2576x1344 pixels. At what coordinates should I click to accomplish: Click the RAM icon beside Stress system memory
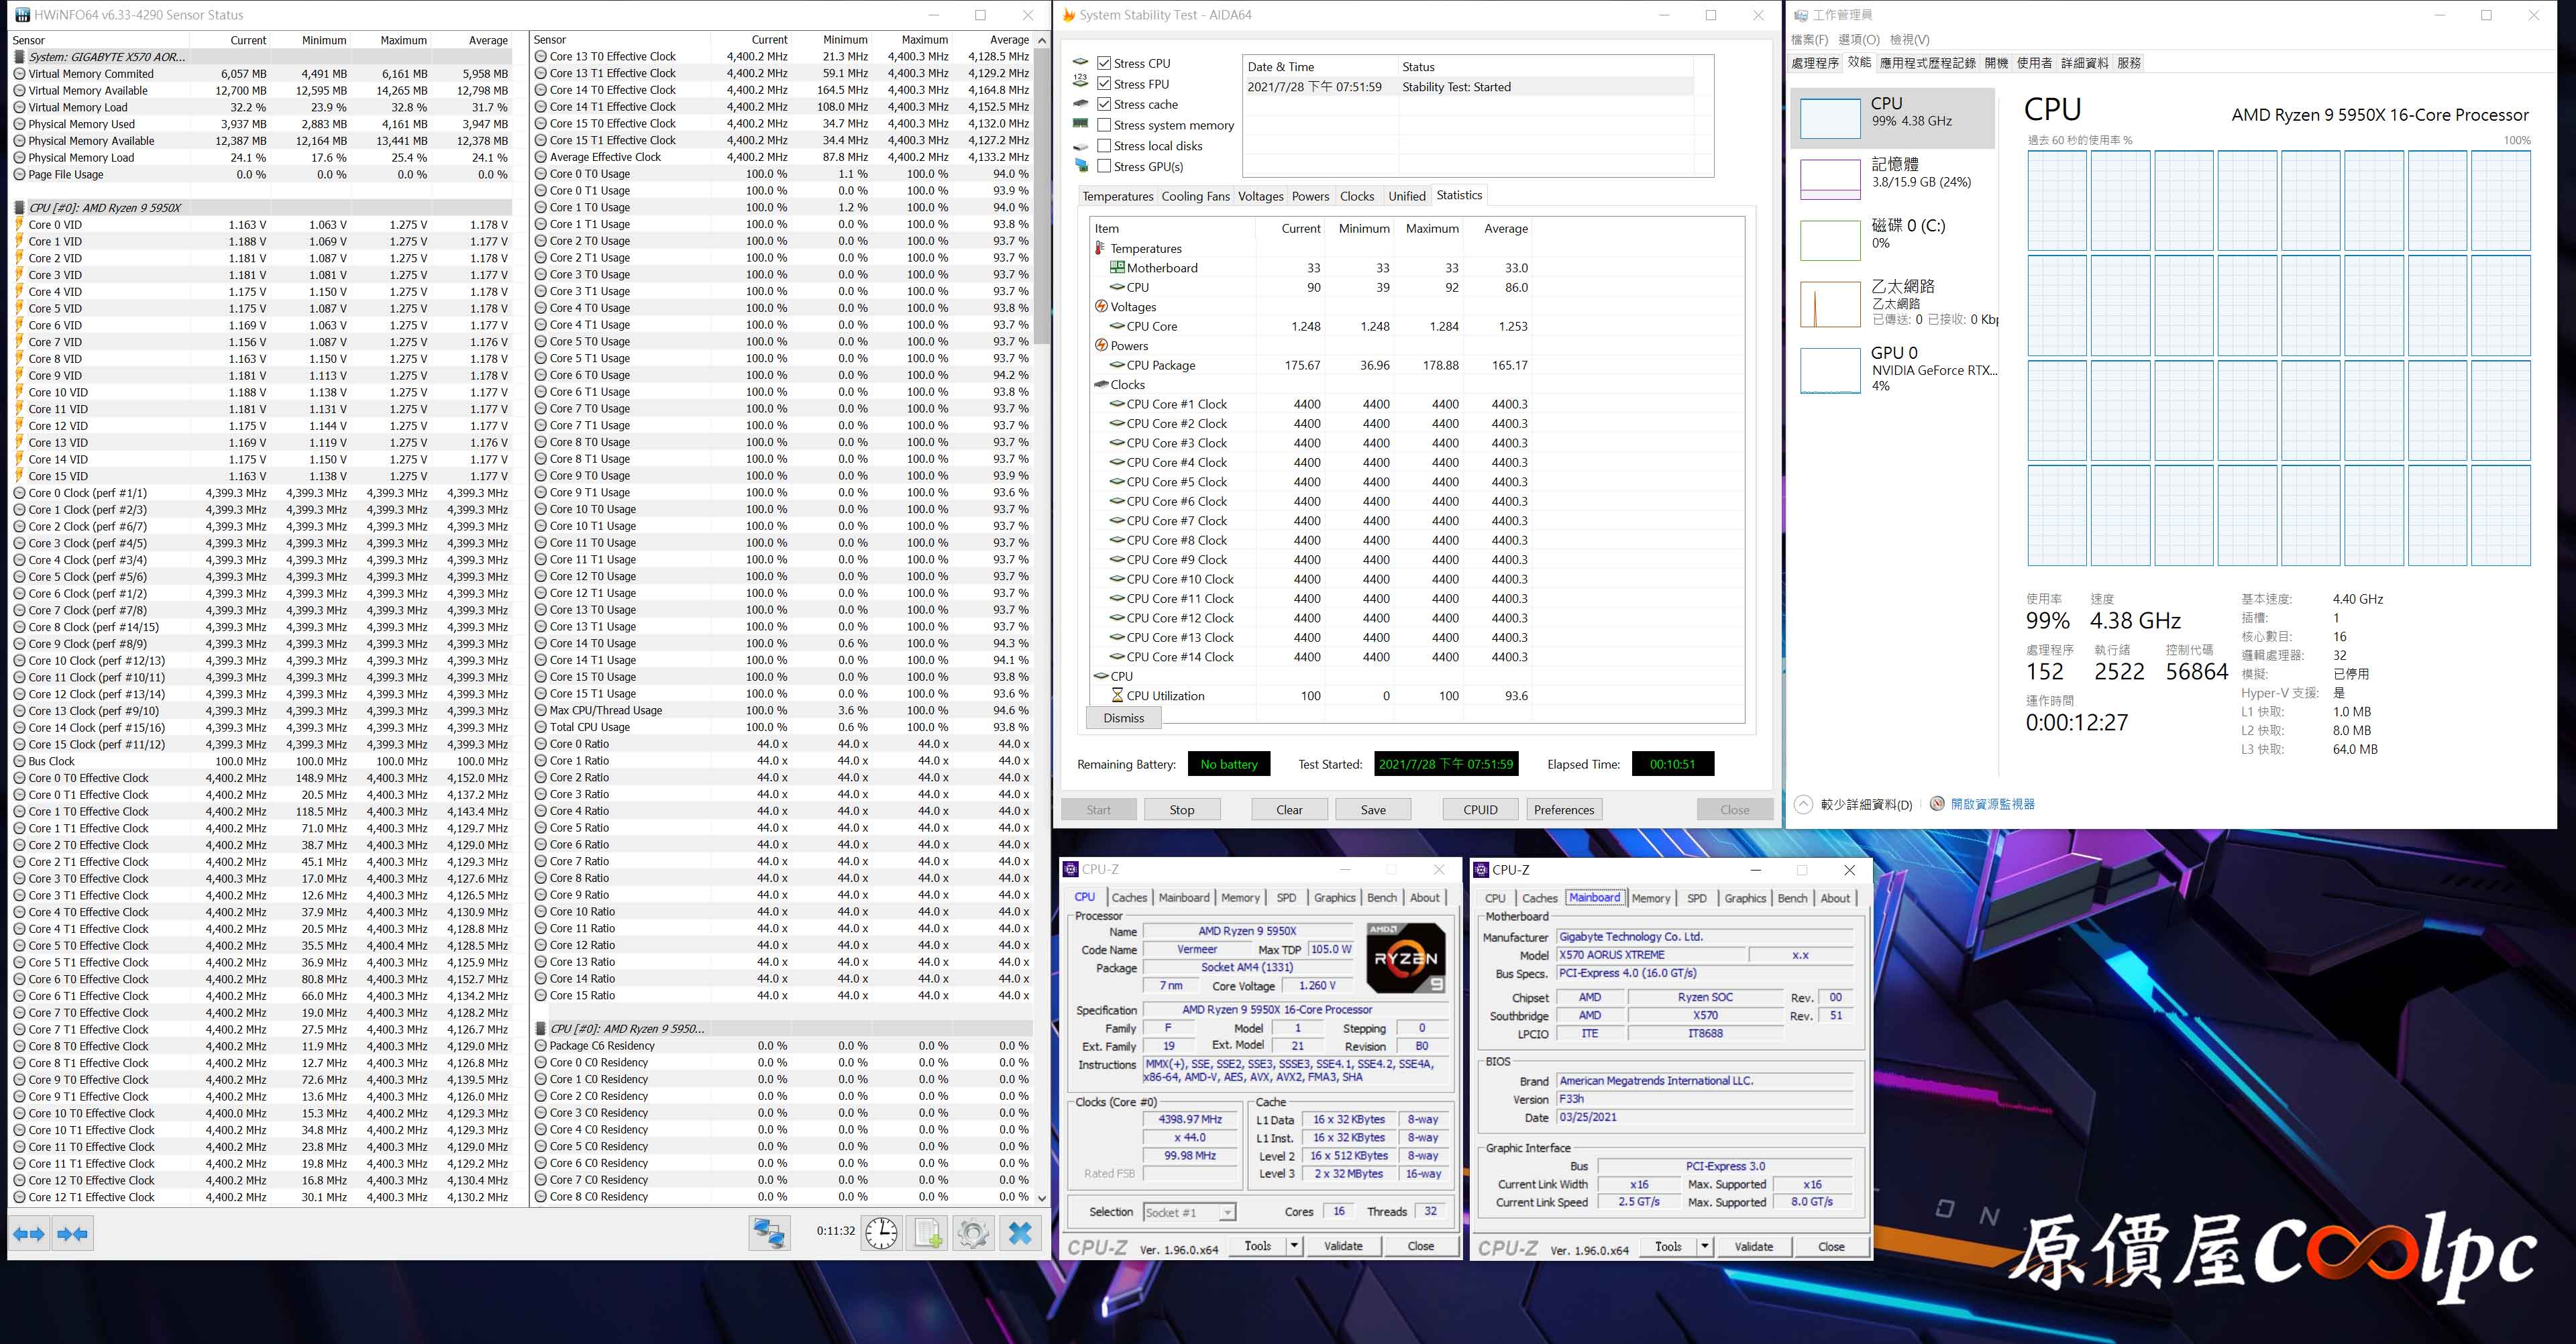(1080, 124)
